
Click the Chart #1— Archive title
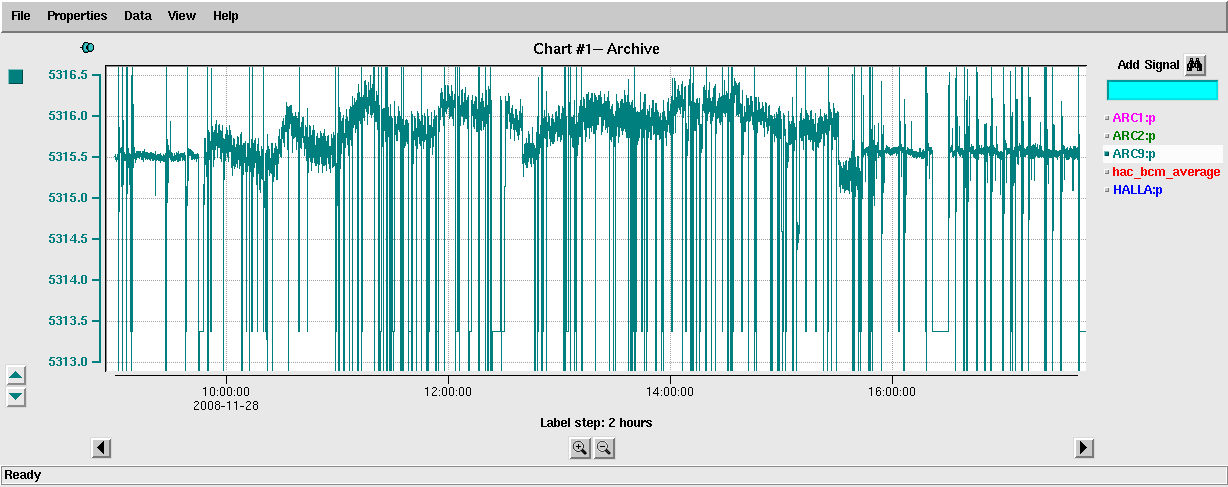coord(597,49)
